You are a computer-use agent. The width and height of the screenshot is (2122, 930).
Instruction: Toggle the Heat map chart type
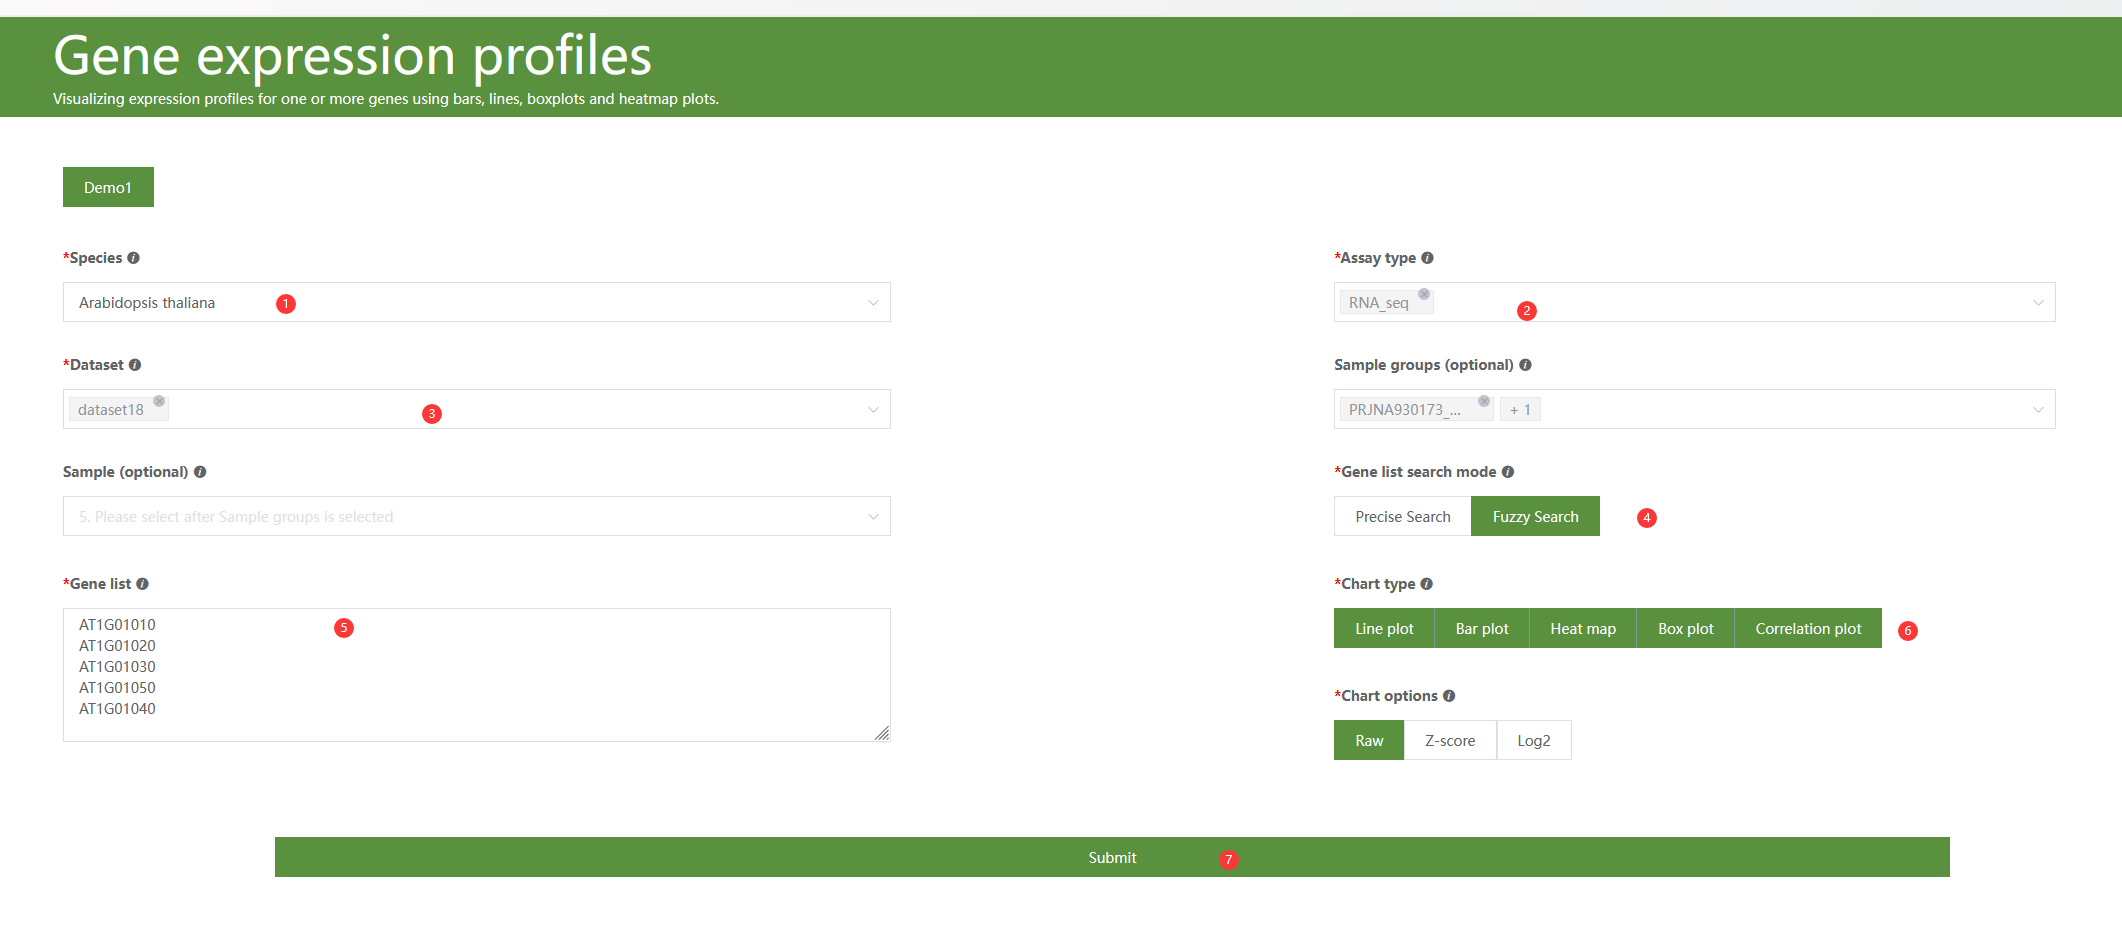(x=1583, y=628)
